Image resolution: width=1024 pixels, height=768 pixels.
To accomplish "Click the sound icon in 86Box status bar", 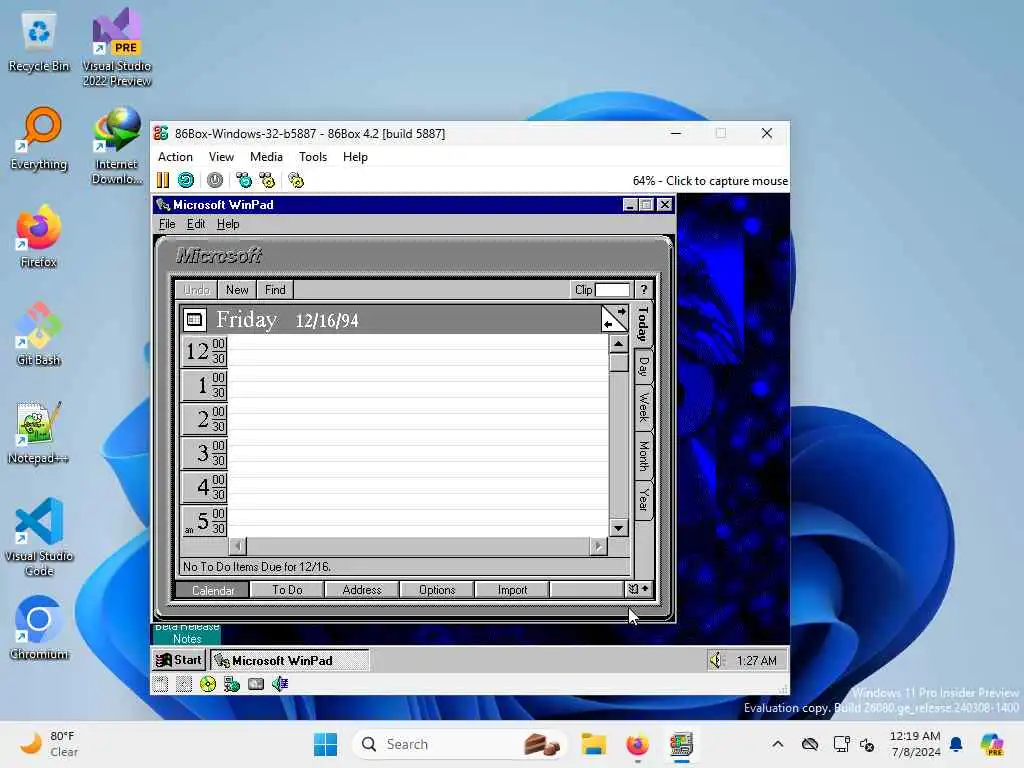I will pos(280,684).
